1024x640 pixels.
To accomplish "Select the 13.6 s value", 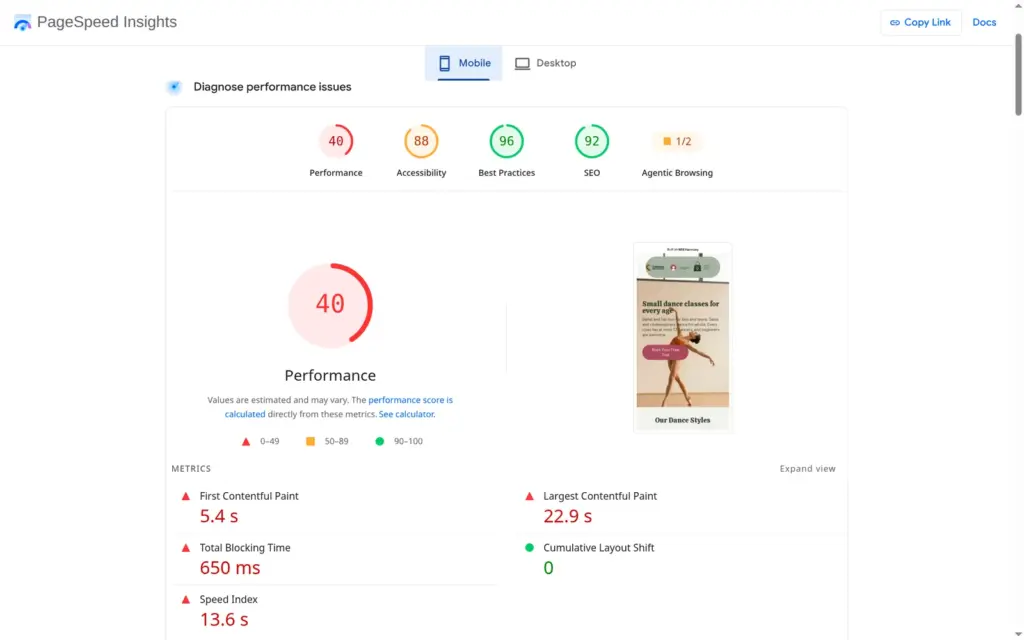I will point(224,619).
